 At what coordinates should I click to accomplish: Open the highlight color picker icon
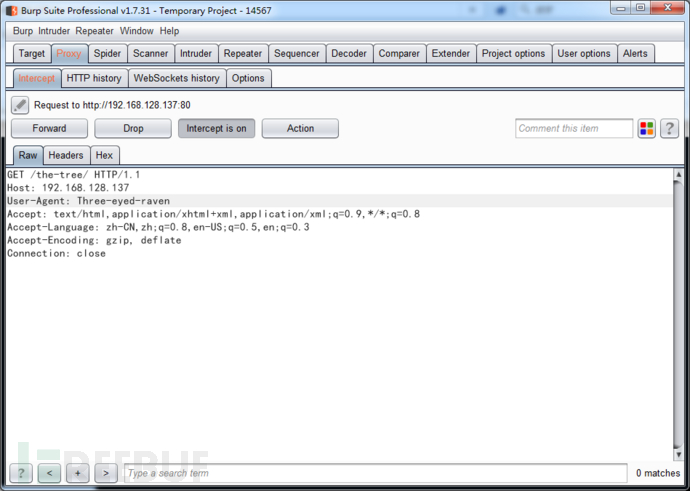click(x=646, y=128)
